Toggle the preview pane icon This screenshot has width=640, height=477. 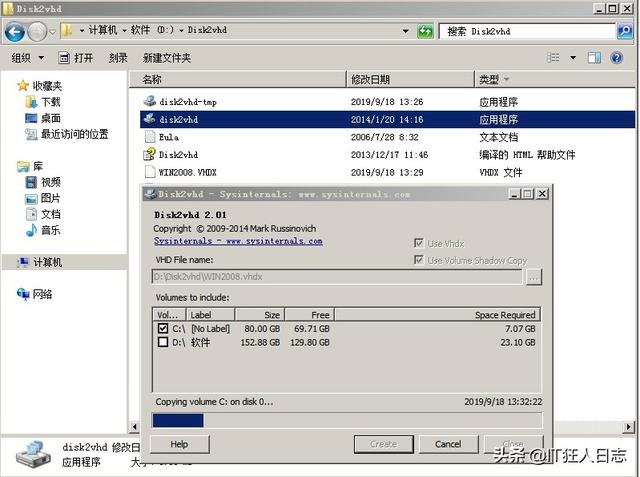pyautogui.click(x=594, y=58)
